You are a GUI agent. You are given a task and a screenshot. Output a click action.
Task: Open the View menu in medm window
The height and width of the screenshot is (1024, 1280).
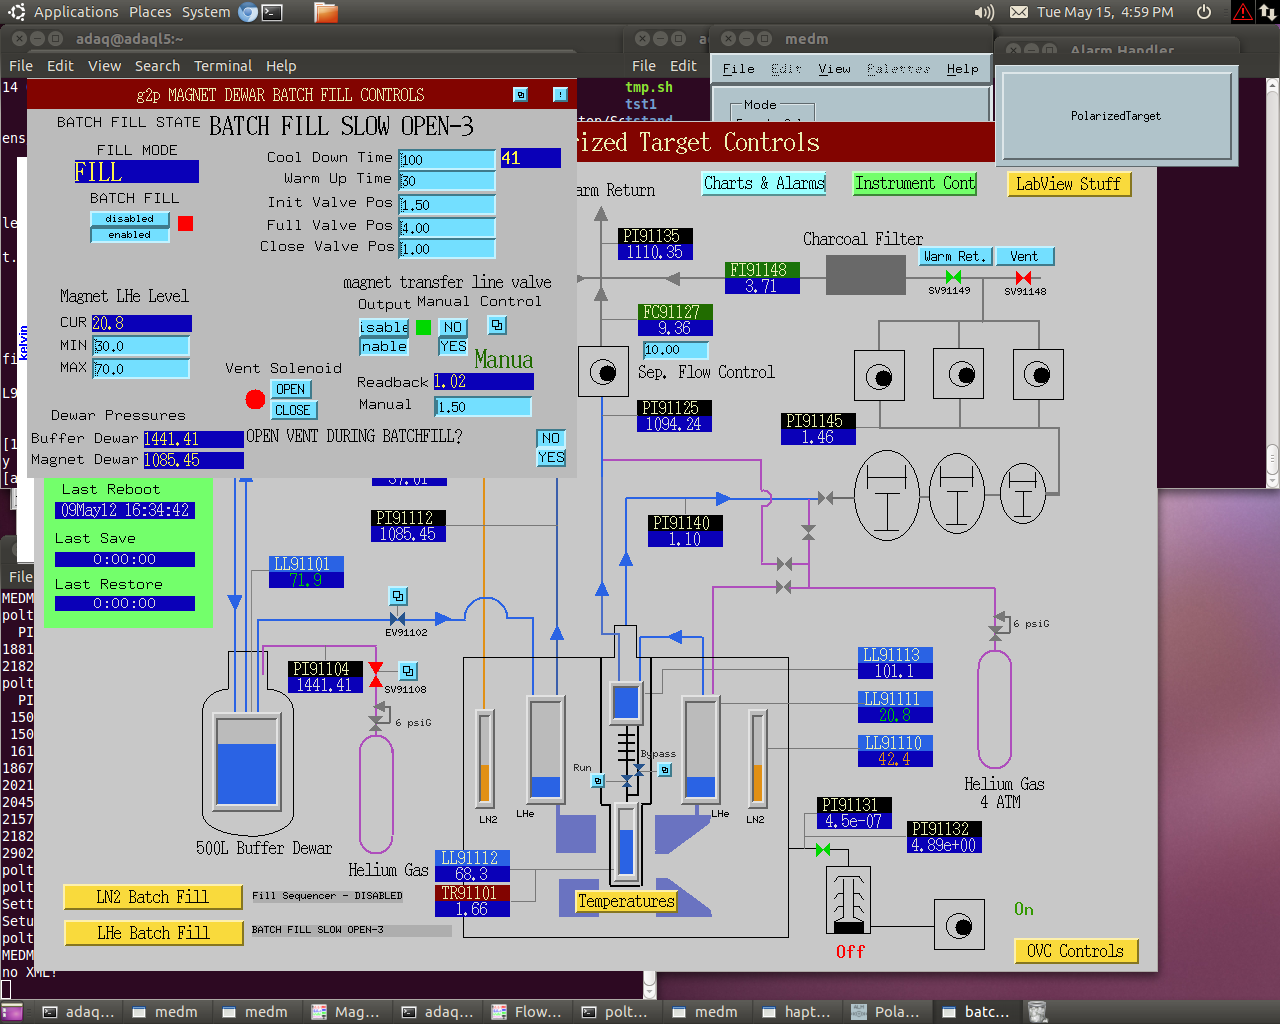(834, 69)
